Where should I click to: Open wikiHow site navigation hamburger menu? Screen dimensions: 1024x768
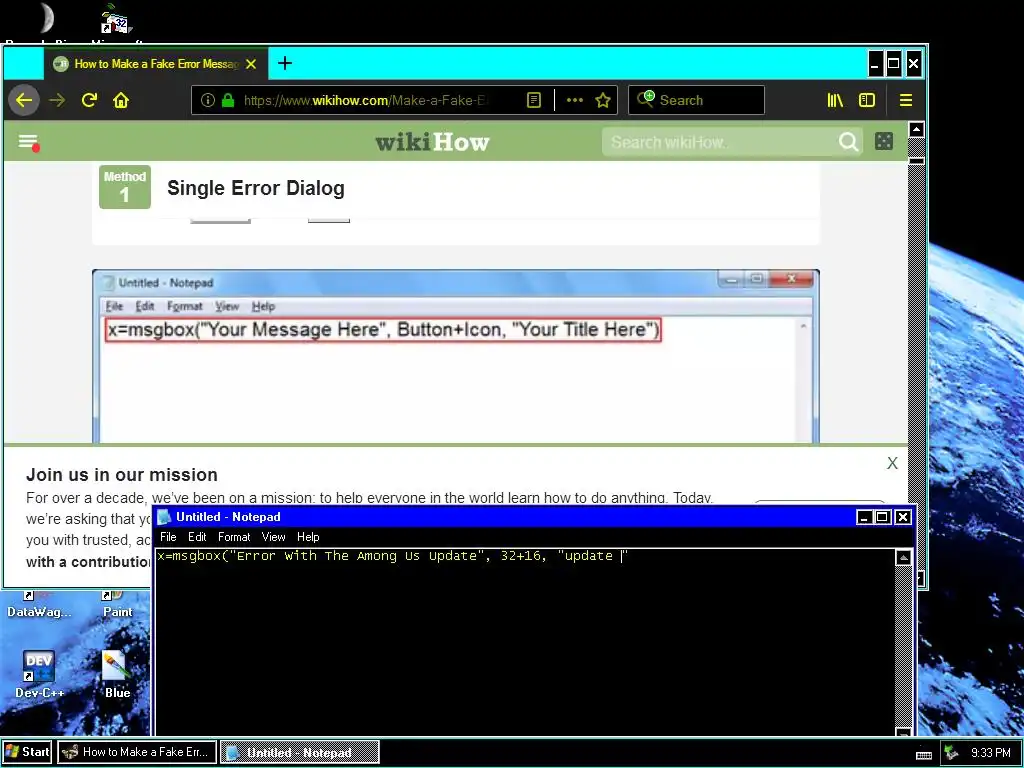coord(28,142)
